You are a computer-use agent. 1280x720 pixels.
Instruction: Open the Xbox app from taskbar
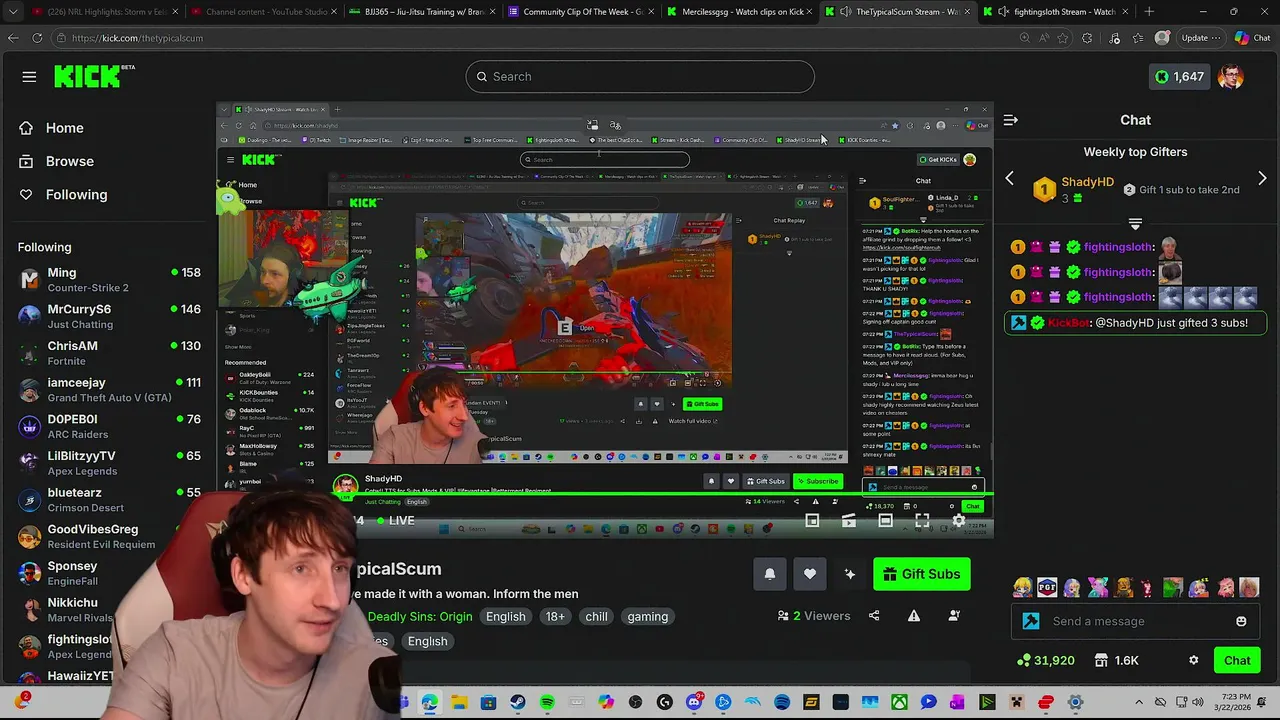(899, 703)
